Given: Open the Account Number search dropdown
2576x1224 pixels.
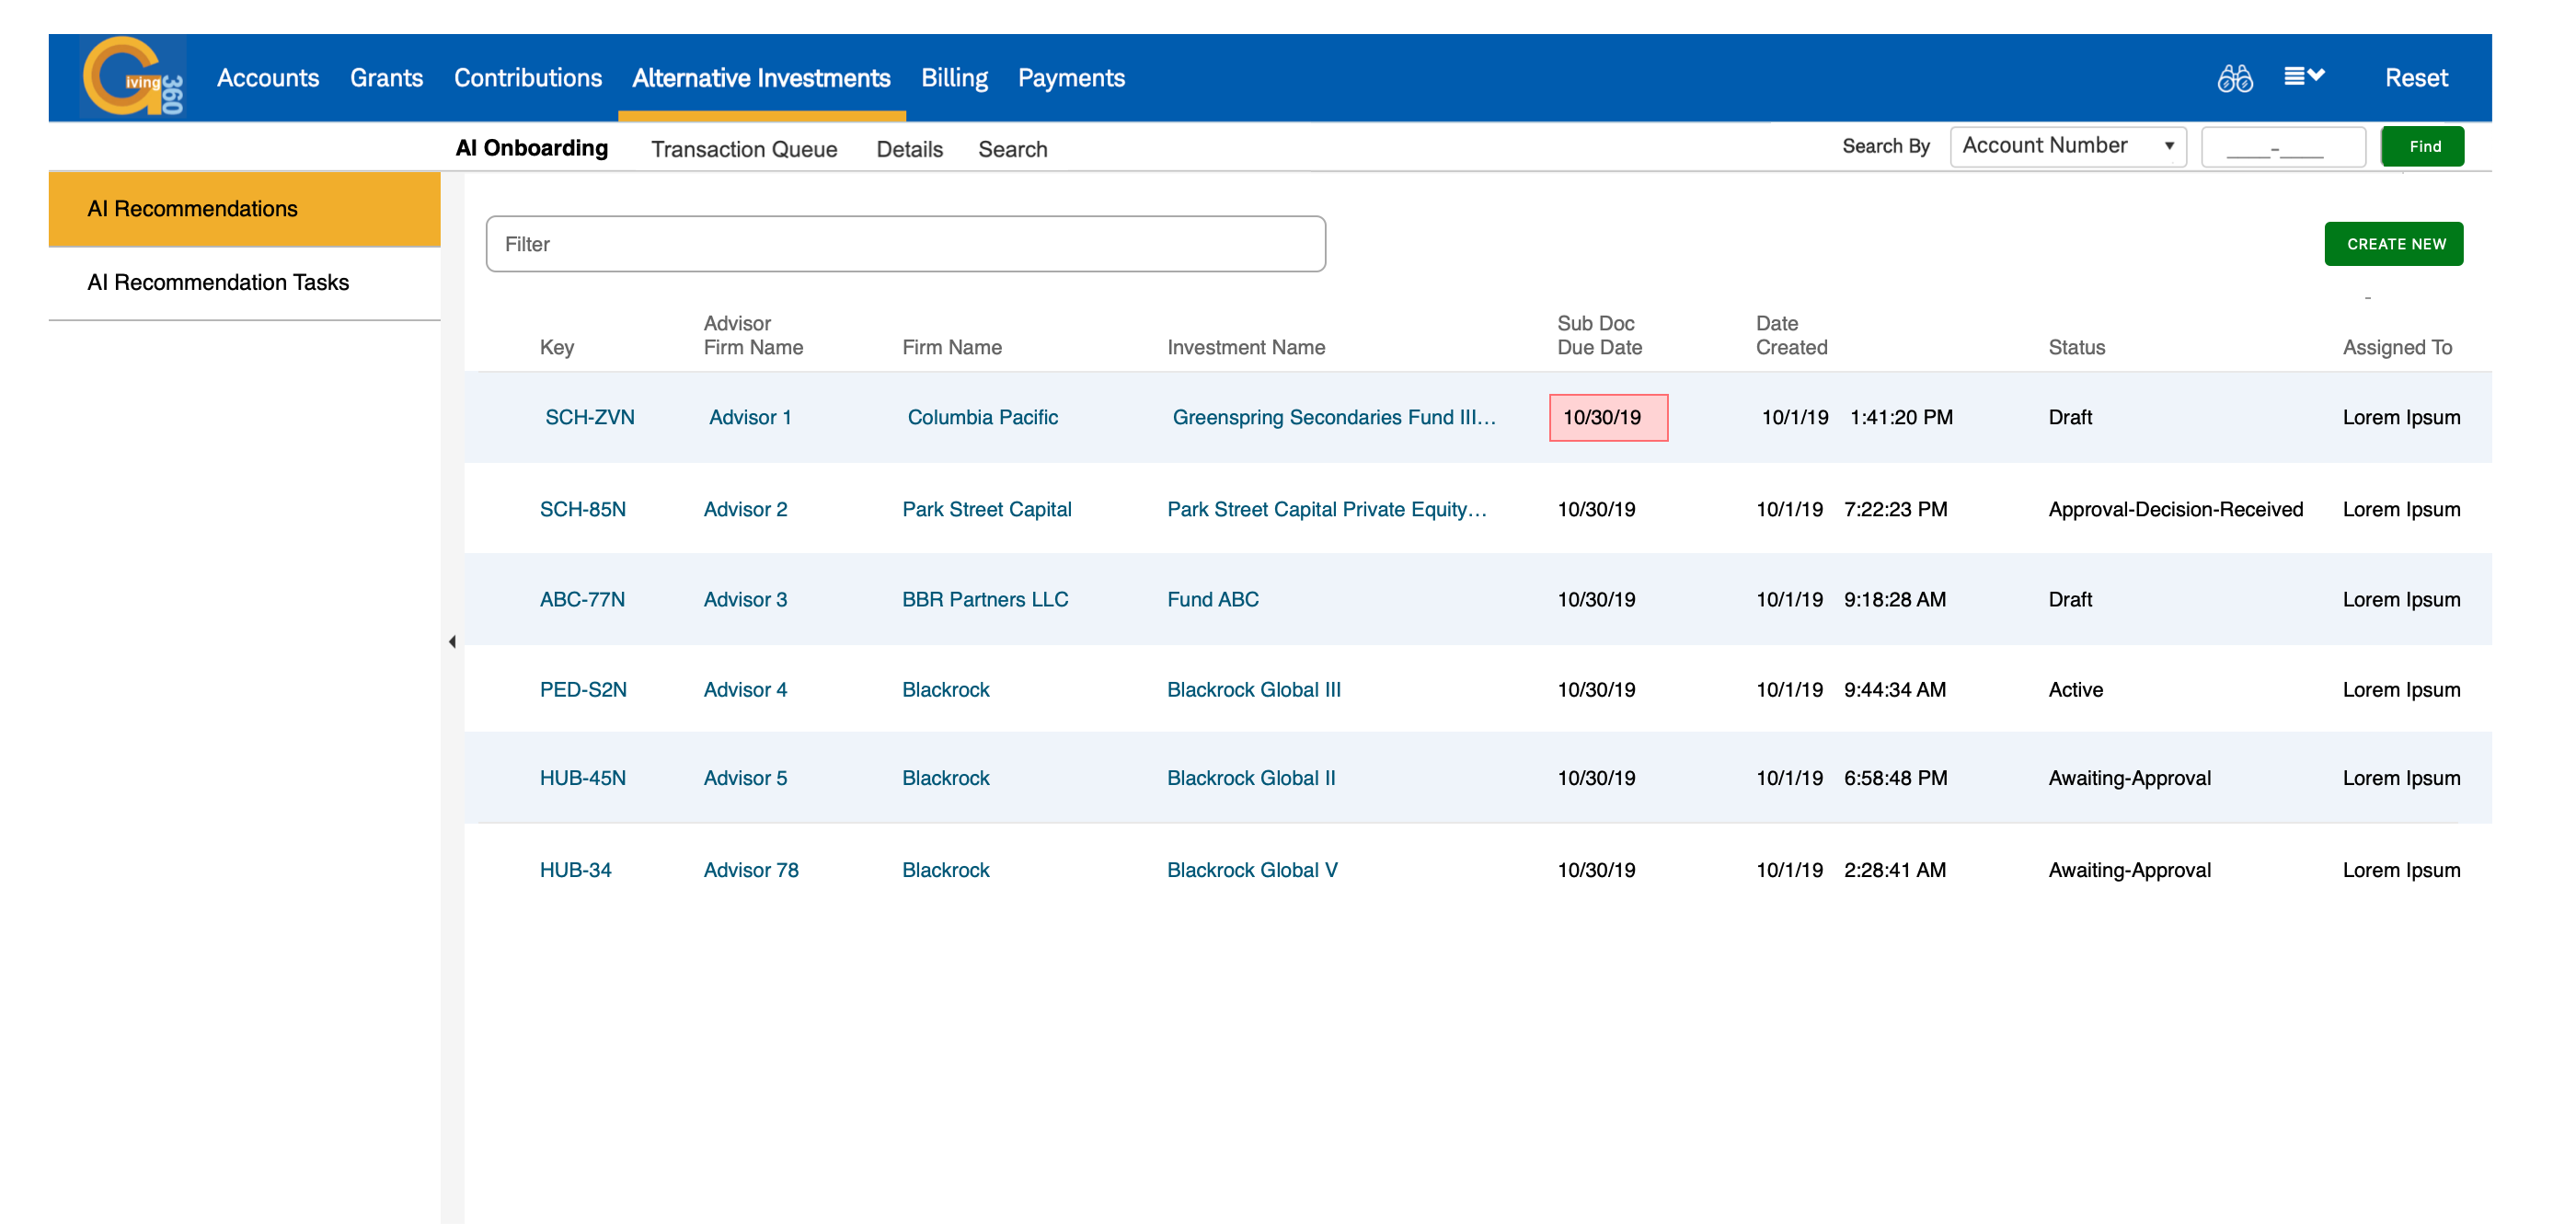Looking at the screenshot, I should [2067, 146].
